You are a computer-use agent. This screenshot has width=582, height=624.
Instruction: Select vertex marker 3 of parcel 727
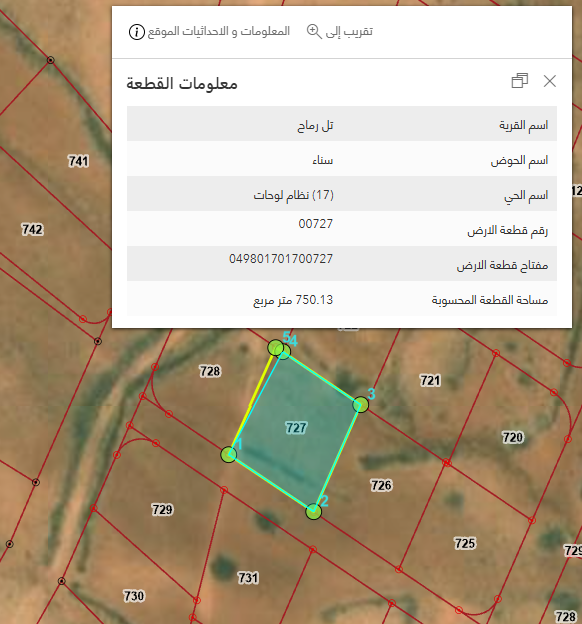click(x=361, y=405)
